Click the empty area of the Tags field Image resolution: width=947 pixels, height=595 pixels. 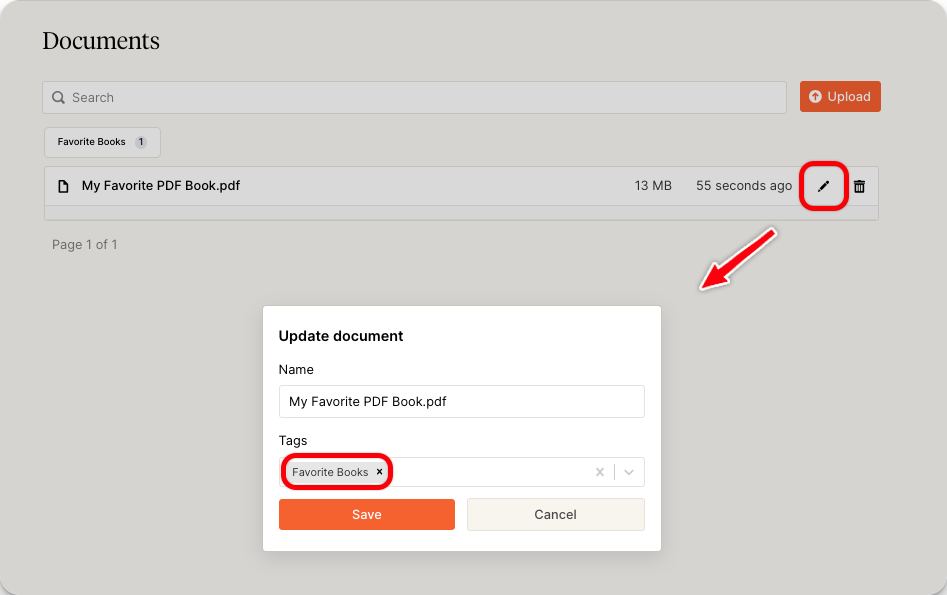490,472
